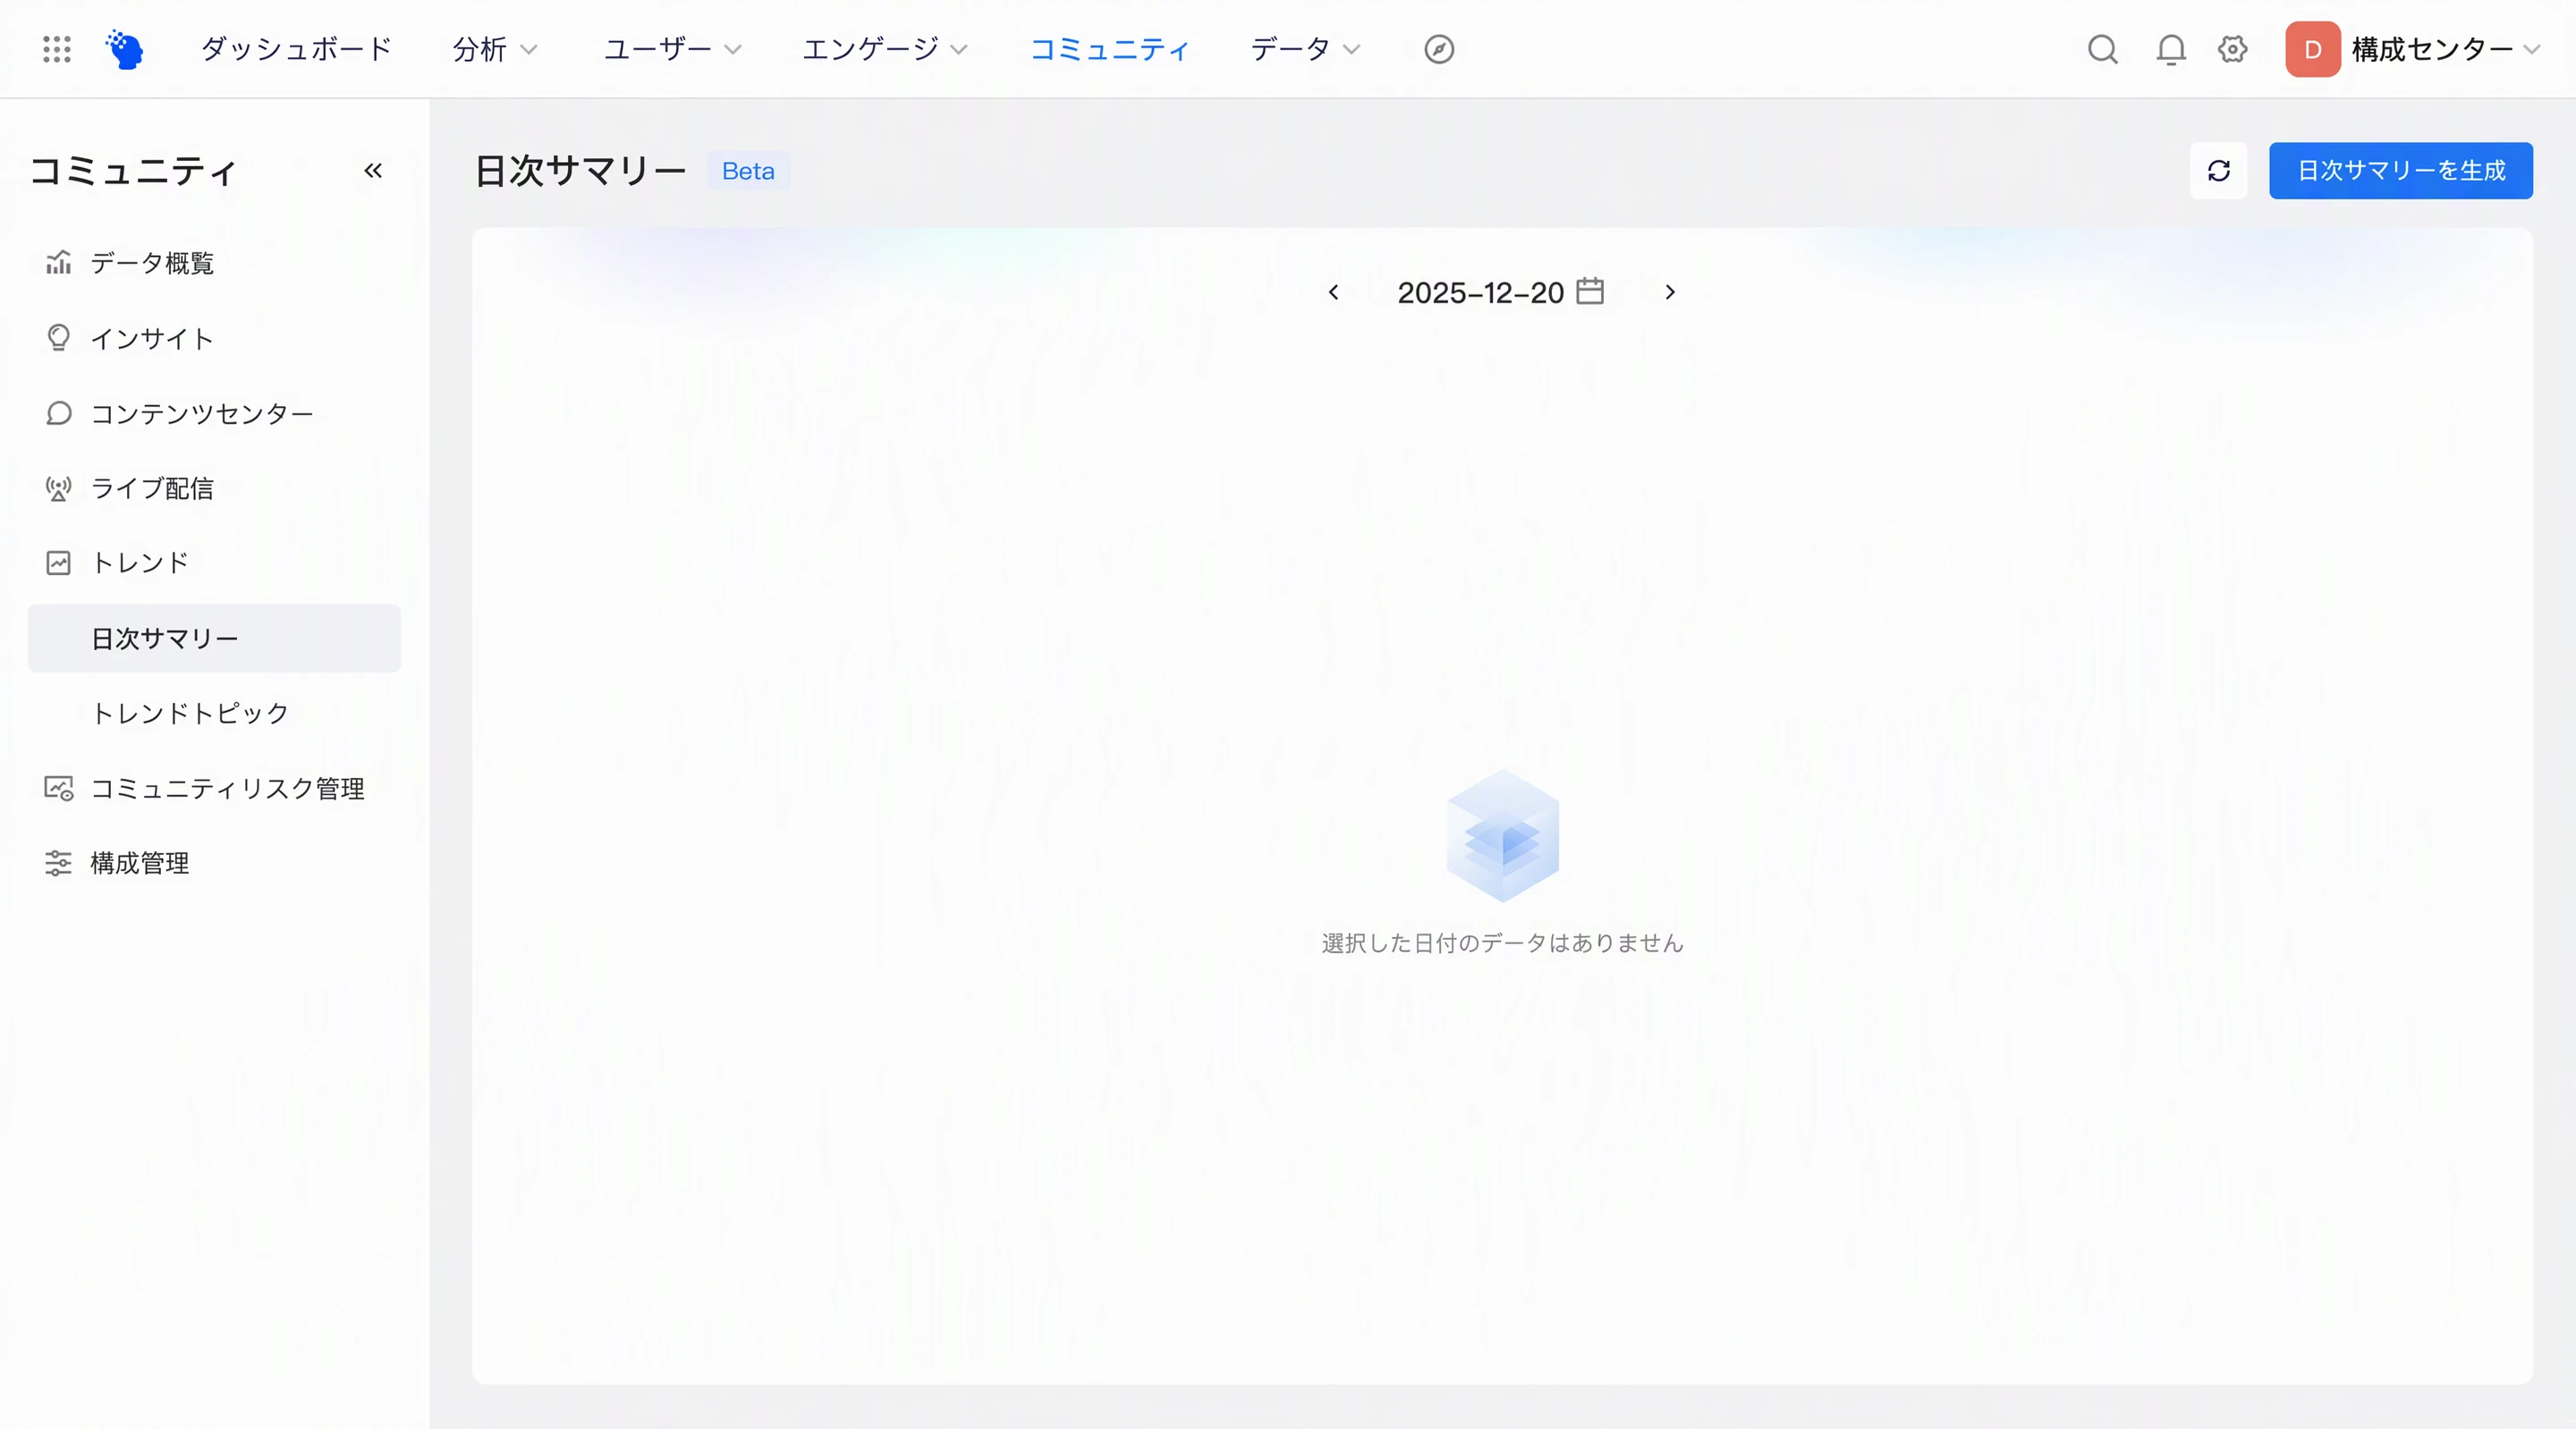Click the Beta badge
The width and height of the screenshot is (2576, 1429).
tap(748, 171)
